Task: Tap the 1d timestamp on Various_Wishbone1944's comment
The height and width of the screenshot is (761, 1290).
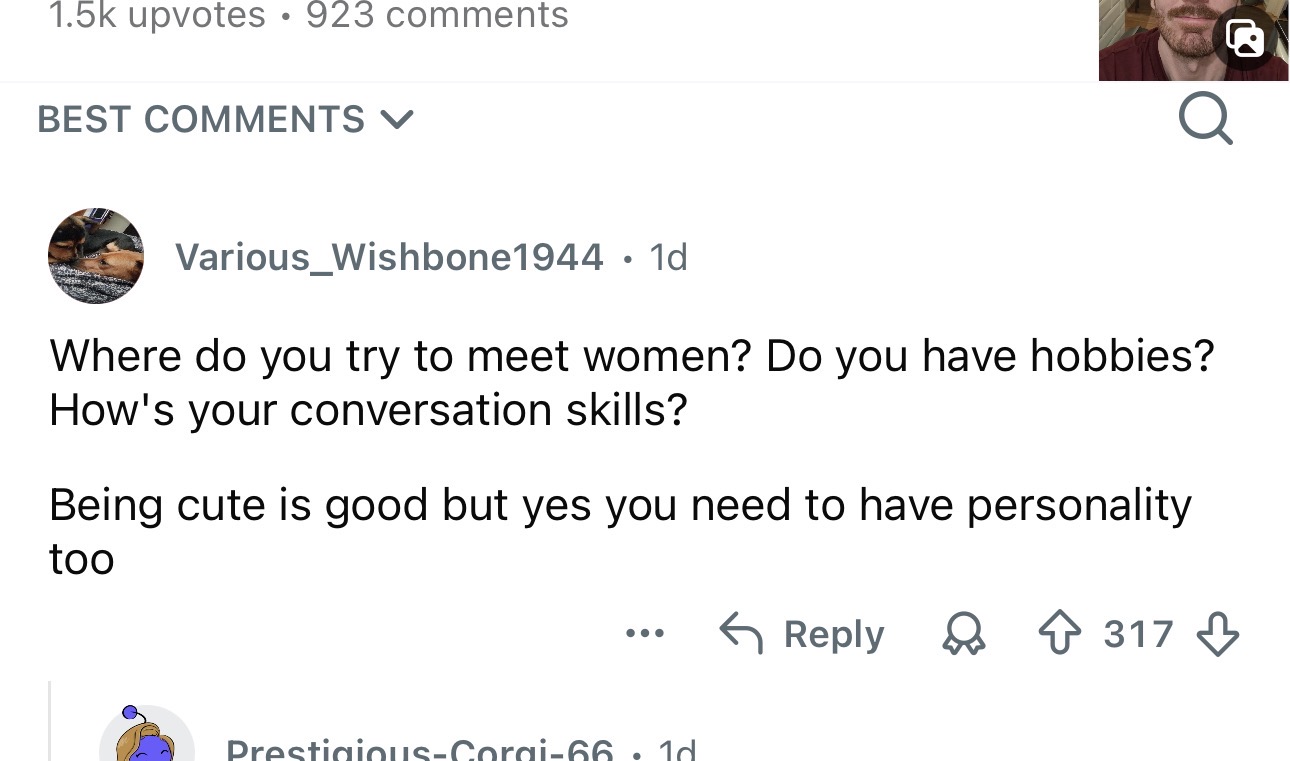Action: pyautogui.click(x=668, y=257)
